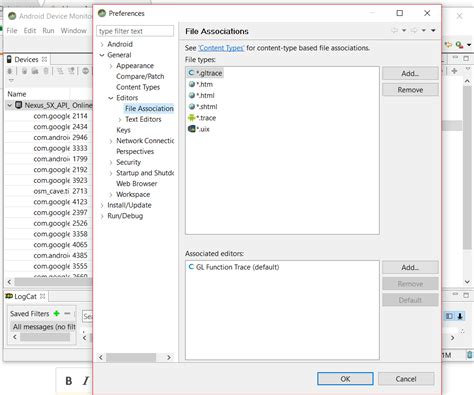This screenshot has height=395, width=474.
Task: Expand the Android preferences node
Action: coord(102,44)
